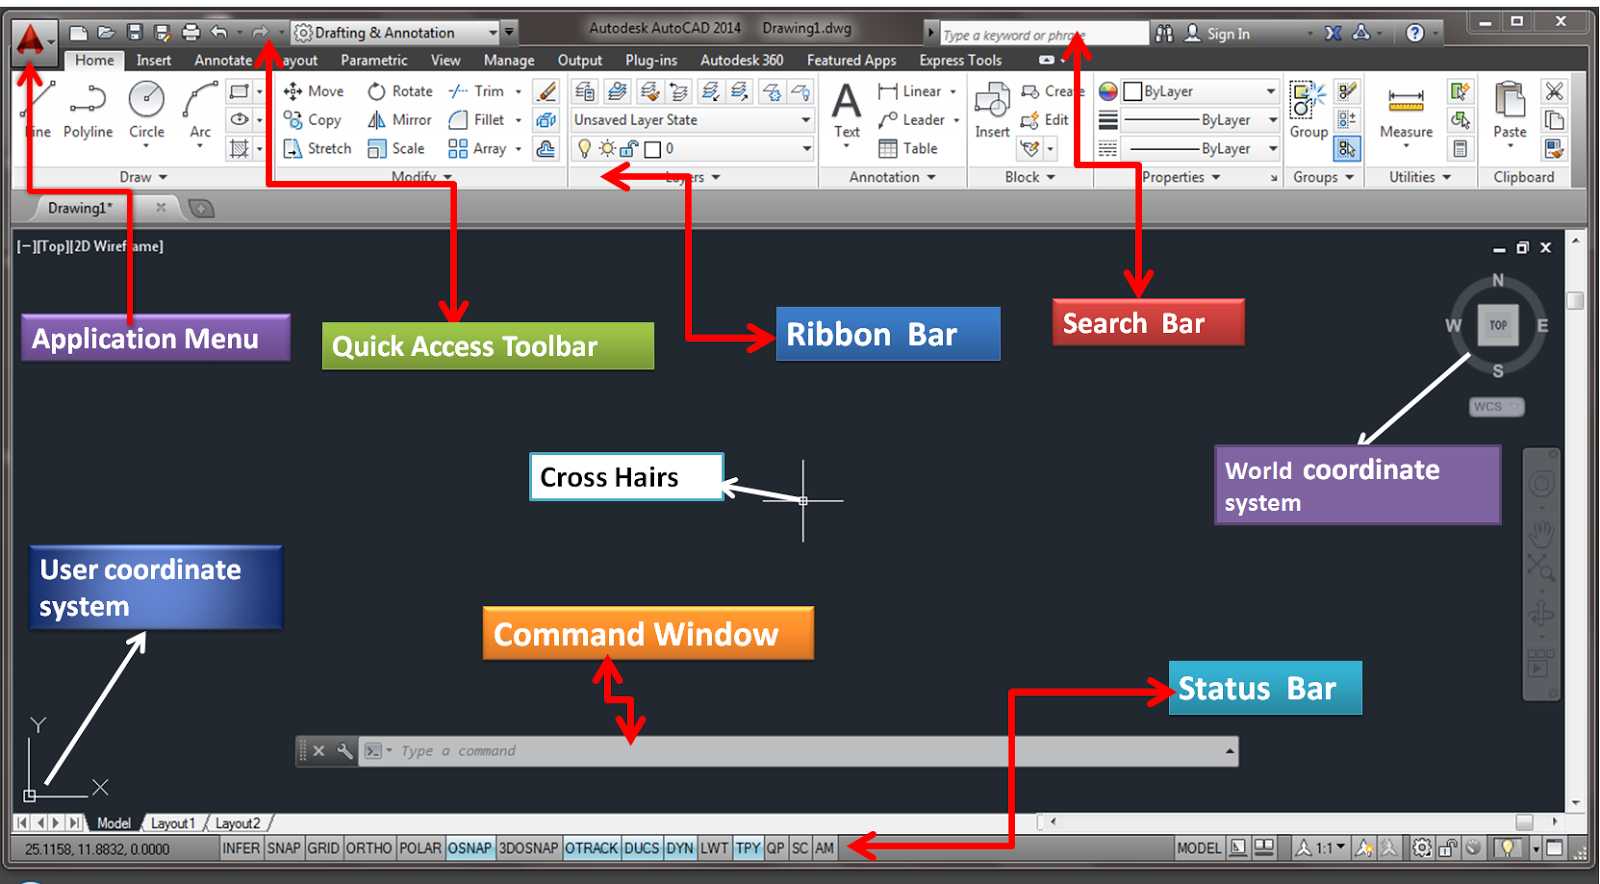1600x884 pixels.
Task: Click the Scale tool
Action: (397, 149)
